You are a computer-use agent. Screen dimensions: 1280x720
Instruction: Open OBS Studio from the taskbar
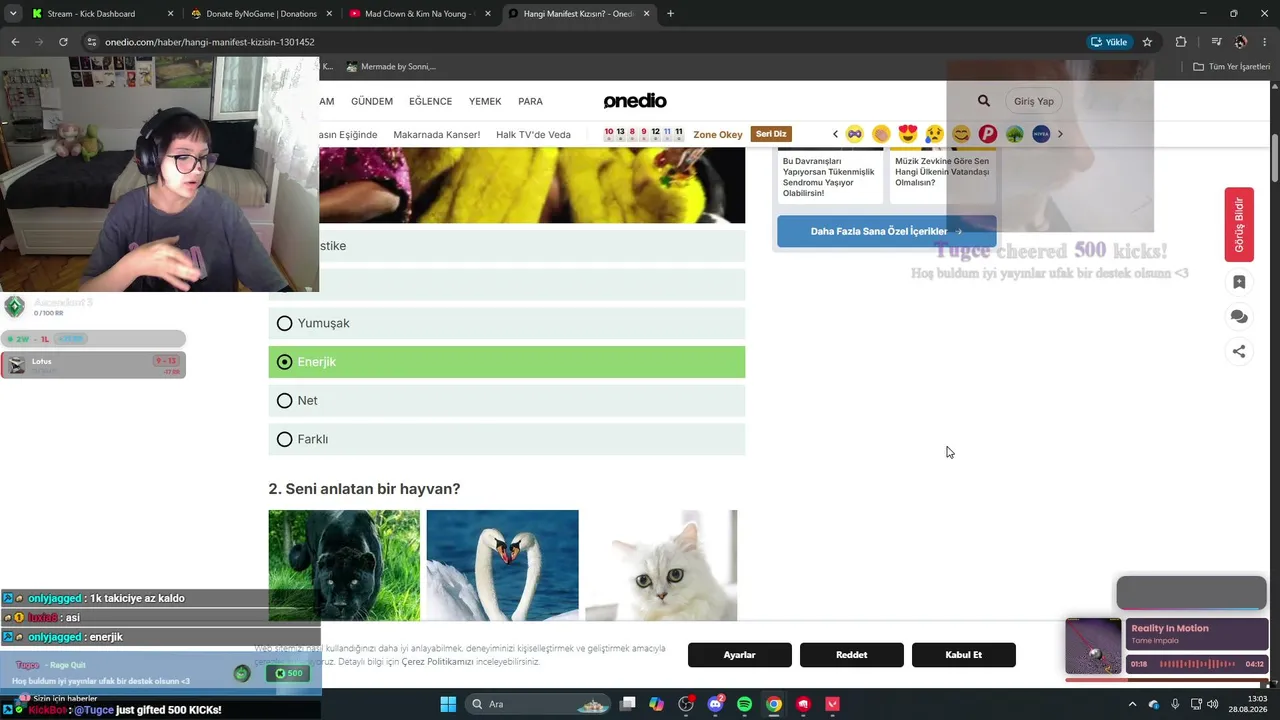[x=686, y=704]
